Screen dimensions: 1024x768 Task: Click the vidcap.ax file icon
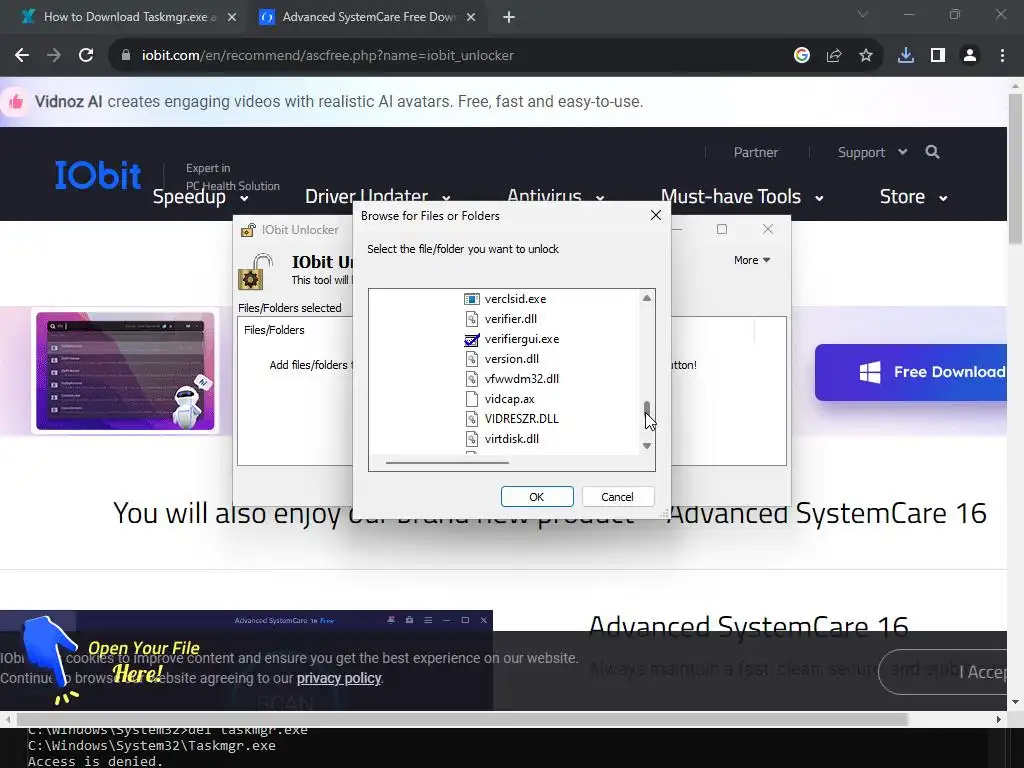click(472, 399)
